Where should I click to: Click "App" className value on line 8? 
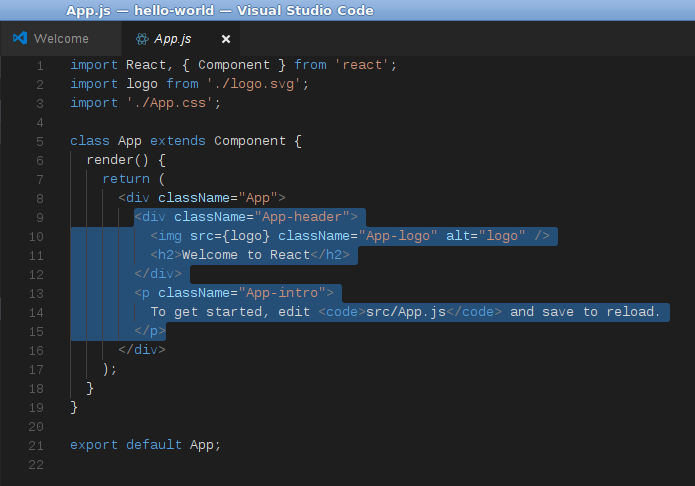(258, 198)
